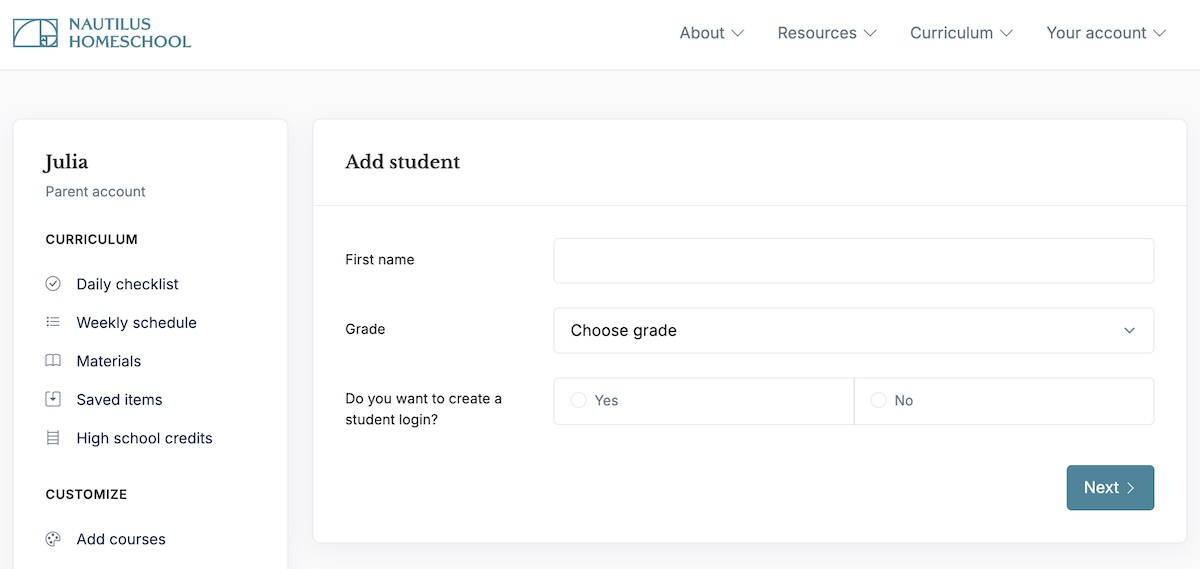Click the First name label
1200x569 pixels.
tap(379, 259)
